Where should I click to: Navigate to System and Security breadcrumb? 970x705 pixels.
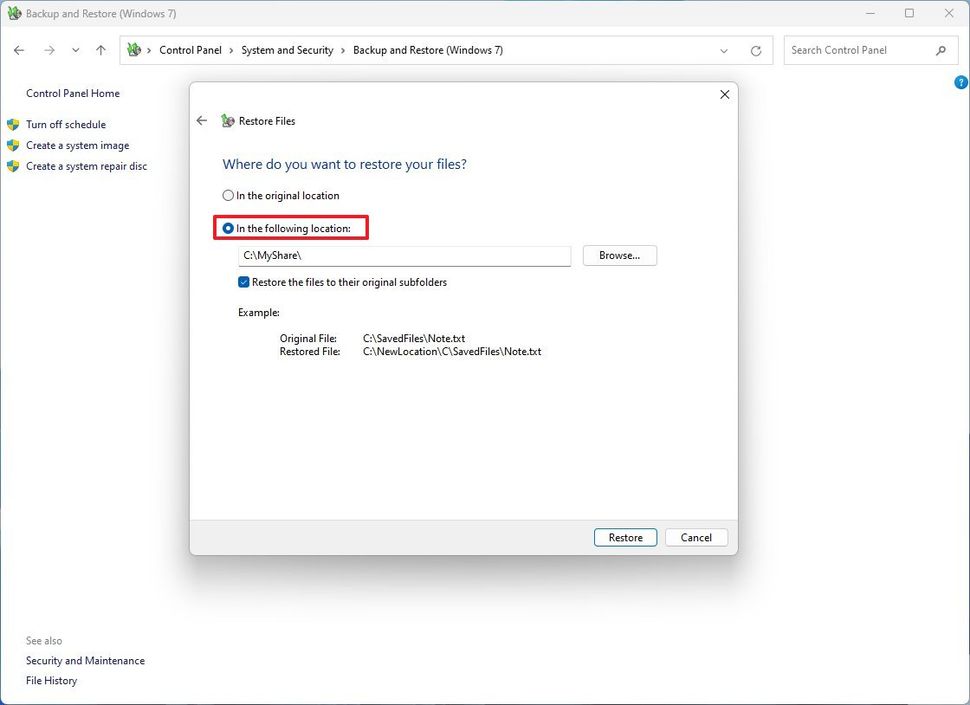tap(287, 49)
